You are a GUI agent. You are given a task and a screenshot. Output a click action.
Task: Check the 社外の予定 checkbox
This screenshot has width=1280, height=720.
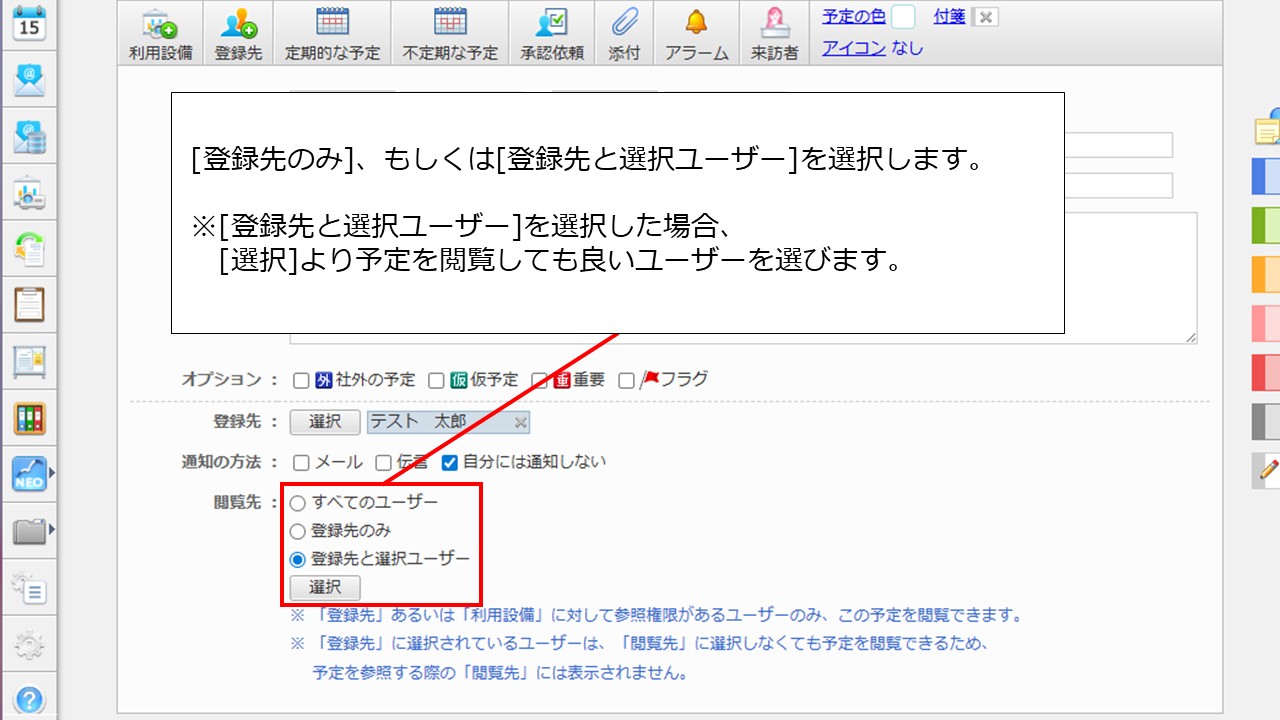(300, 380)
